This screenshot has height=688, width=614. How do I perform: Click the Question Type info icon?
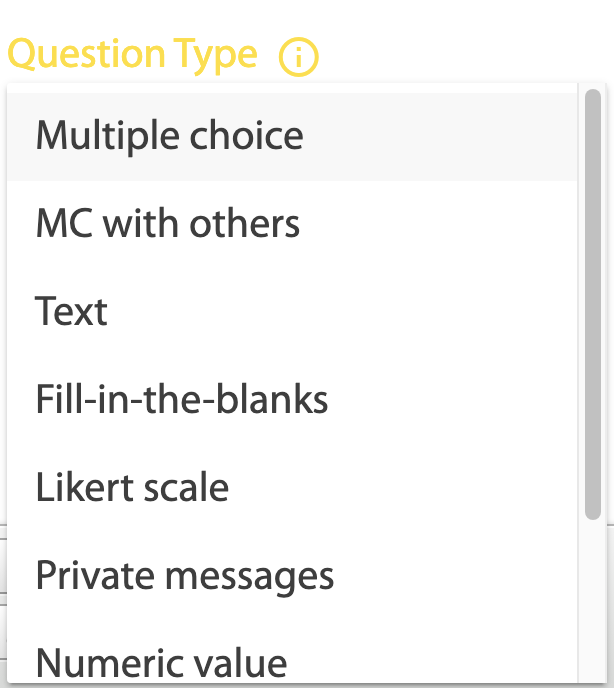pyautogui.click(x=298, y=57)
